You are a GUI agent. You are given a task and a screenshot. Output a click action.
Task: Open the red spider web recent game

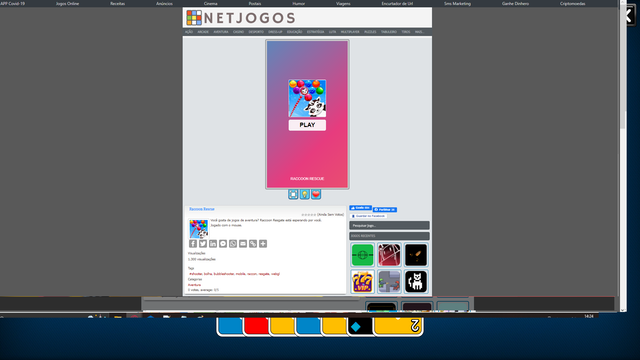pyautogui.click(x=389, y=255)
